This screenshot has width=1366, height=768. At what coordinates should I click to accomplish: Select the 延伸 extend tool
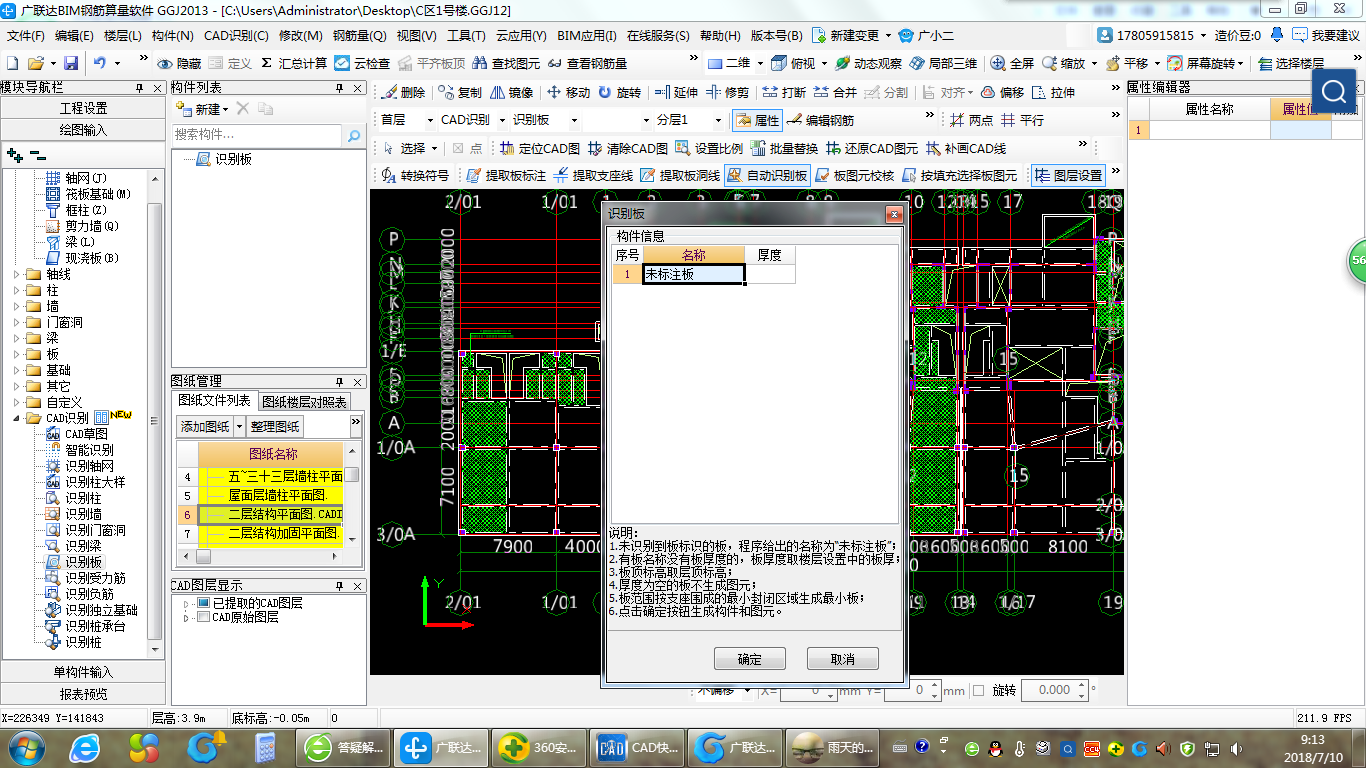coord(676,92)
